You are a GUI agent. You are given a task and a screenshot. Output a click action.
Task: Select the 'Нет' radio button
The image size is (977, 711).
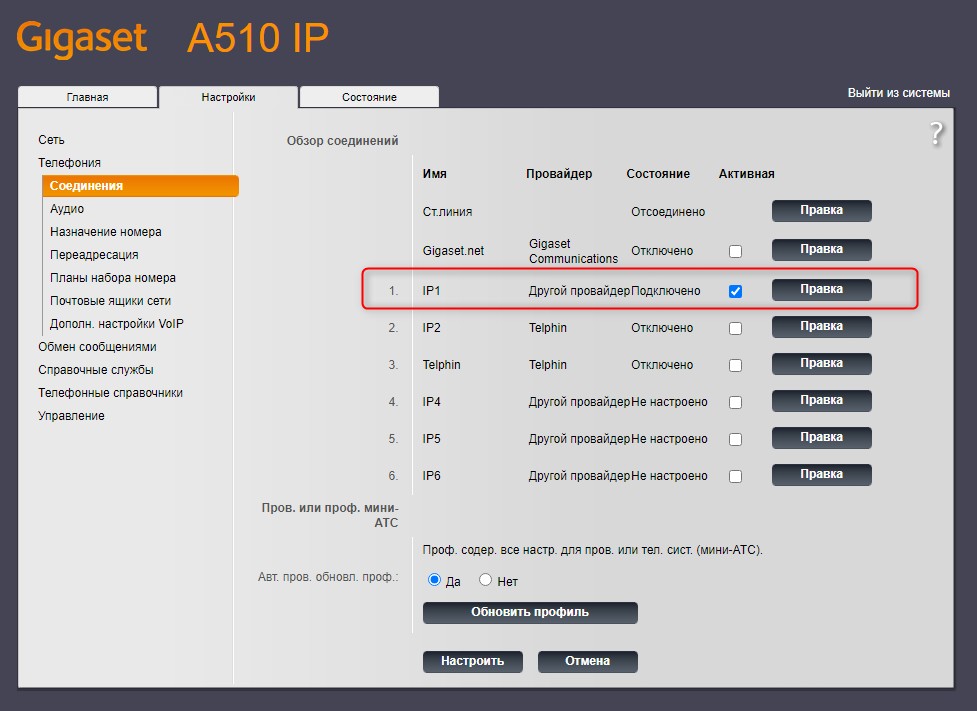[x=485, y=580]
